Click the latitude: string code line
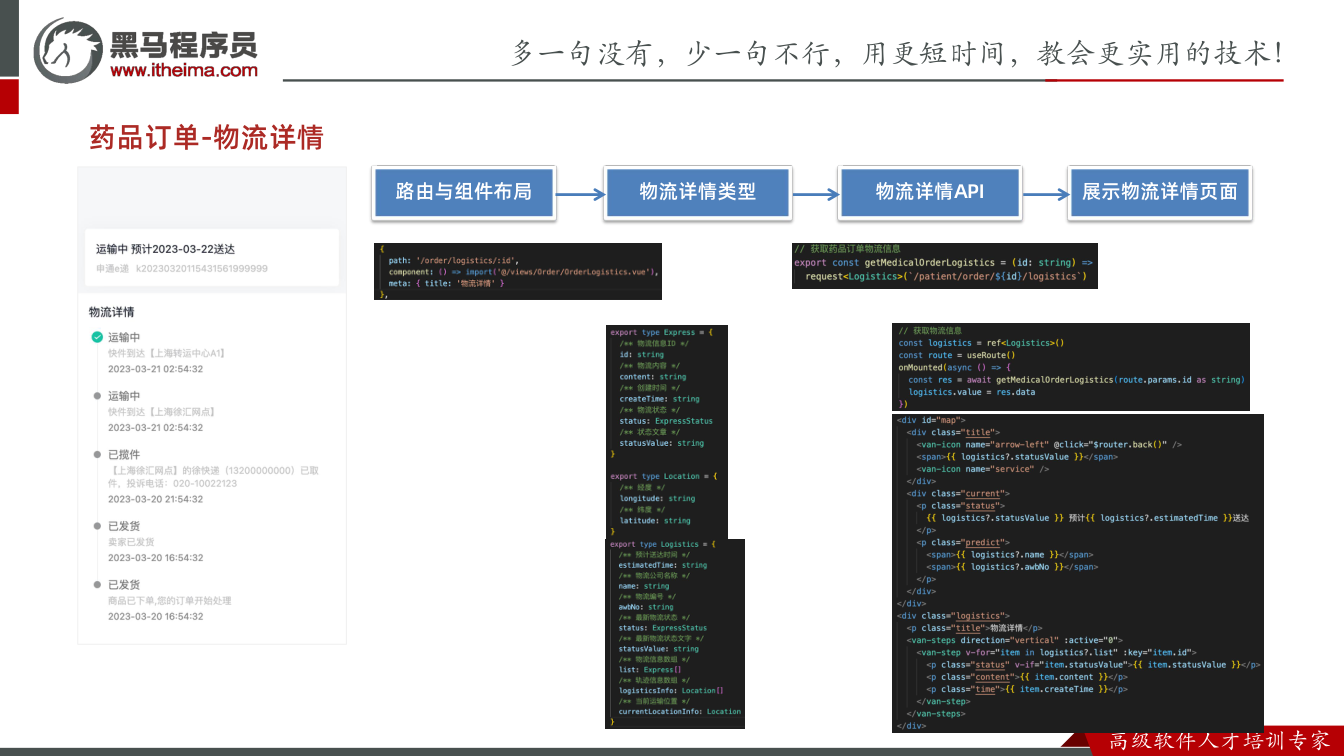Viewport: 1344px width, 756px height. point(655,520)
